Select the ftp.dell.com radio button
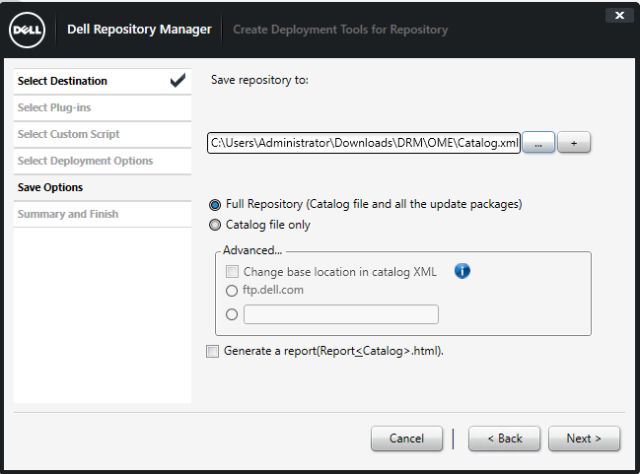640x474 pixels. click(x=232, y=290)
